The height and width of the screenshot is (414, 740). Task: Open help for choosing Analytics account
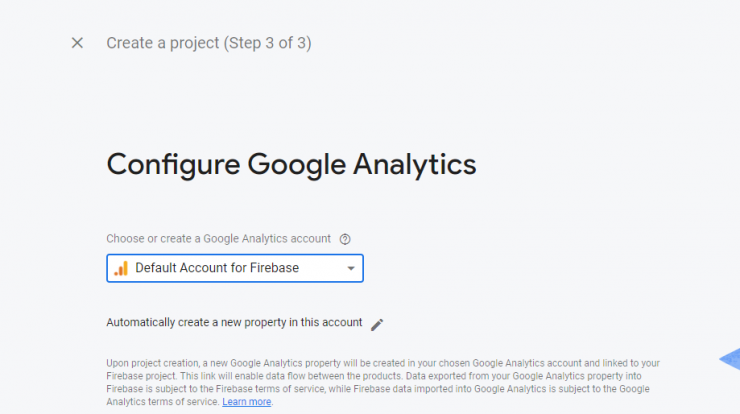point(345,239)
